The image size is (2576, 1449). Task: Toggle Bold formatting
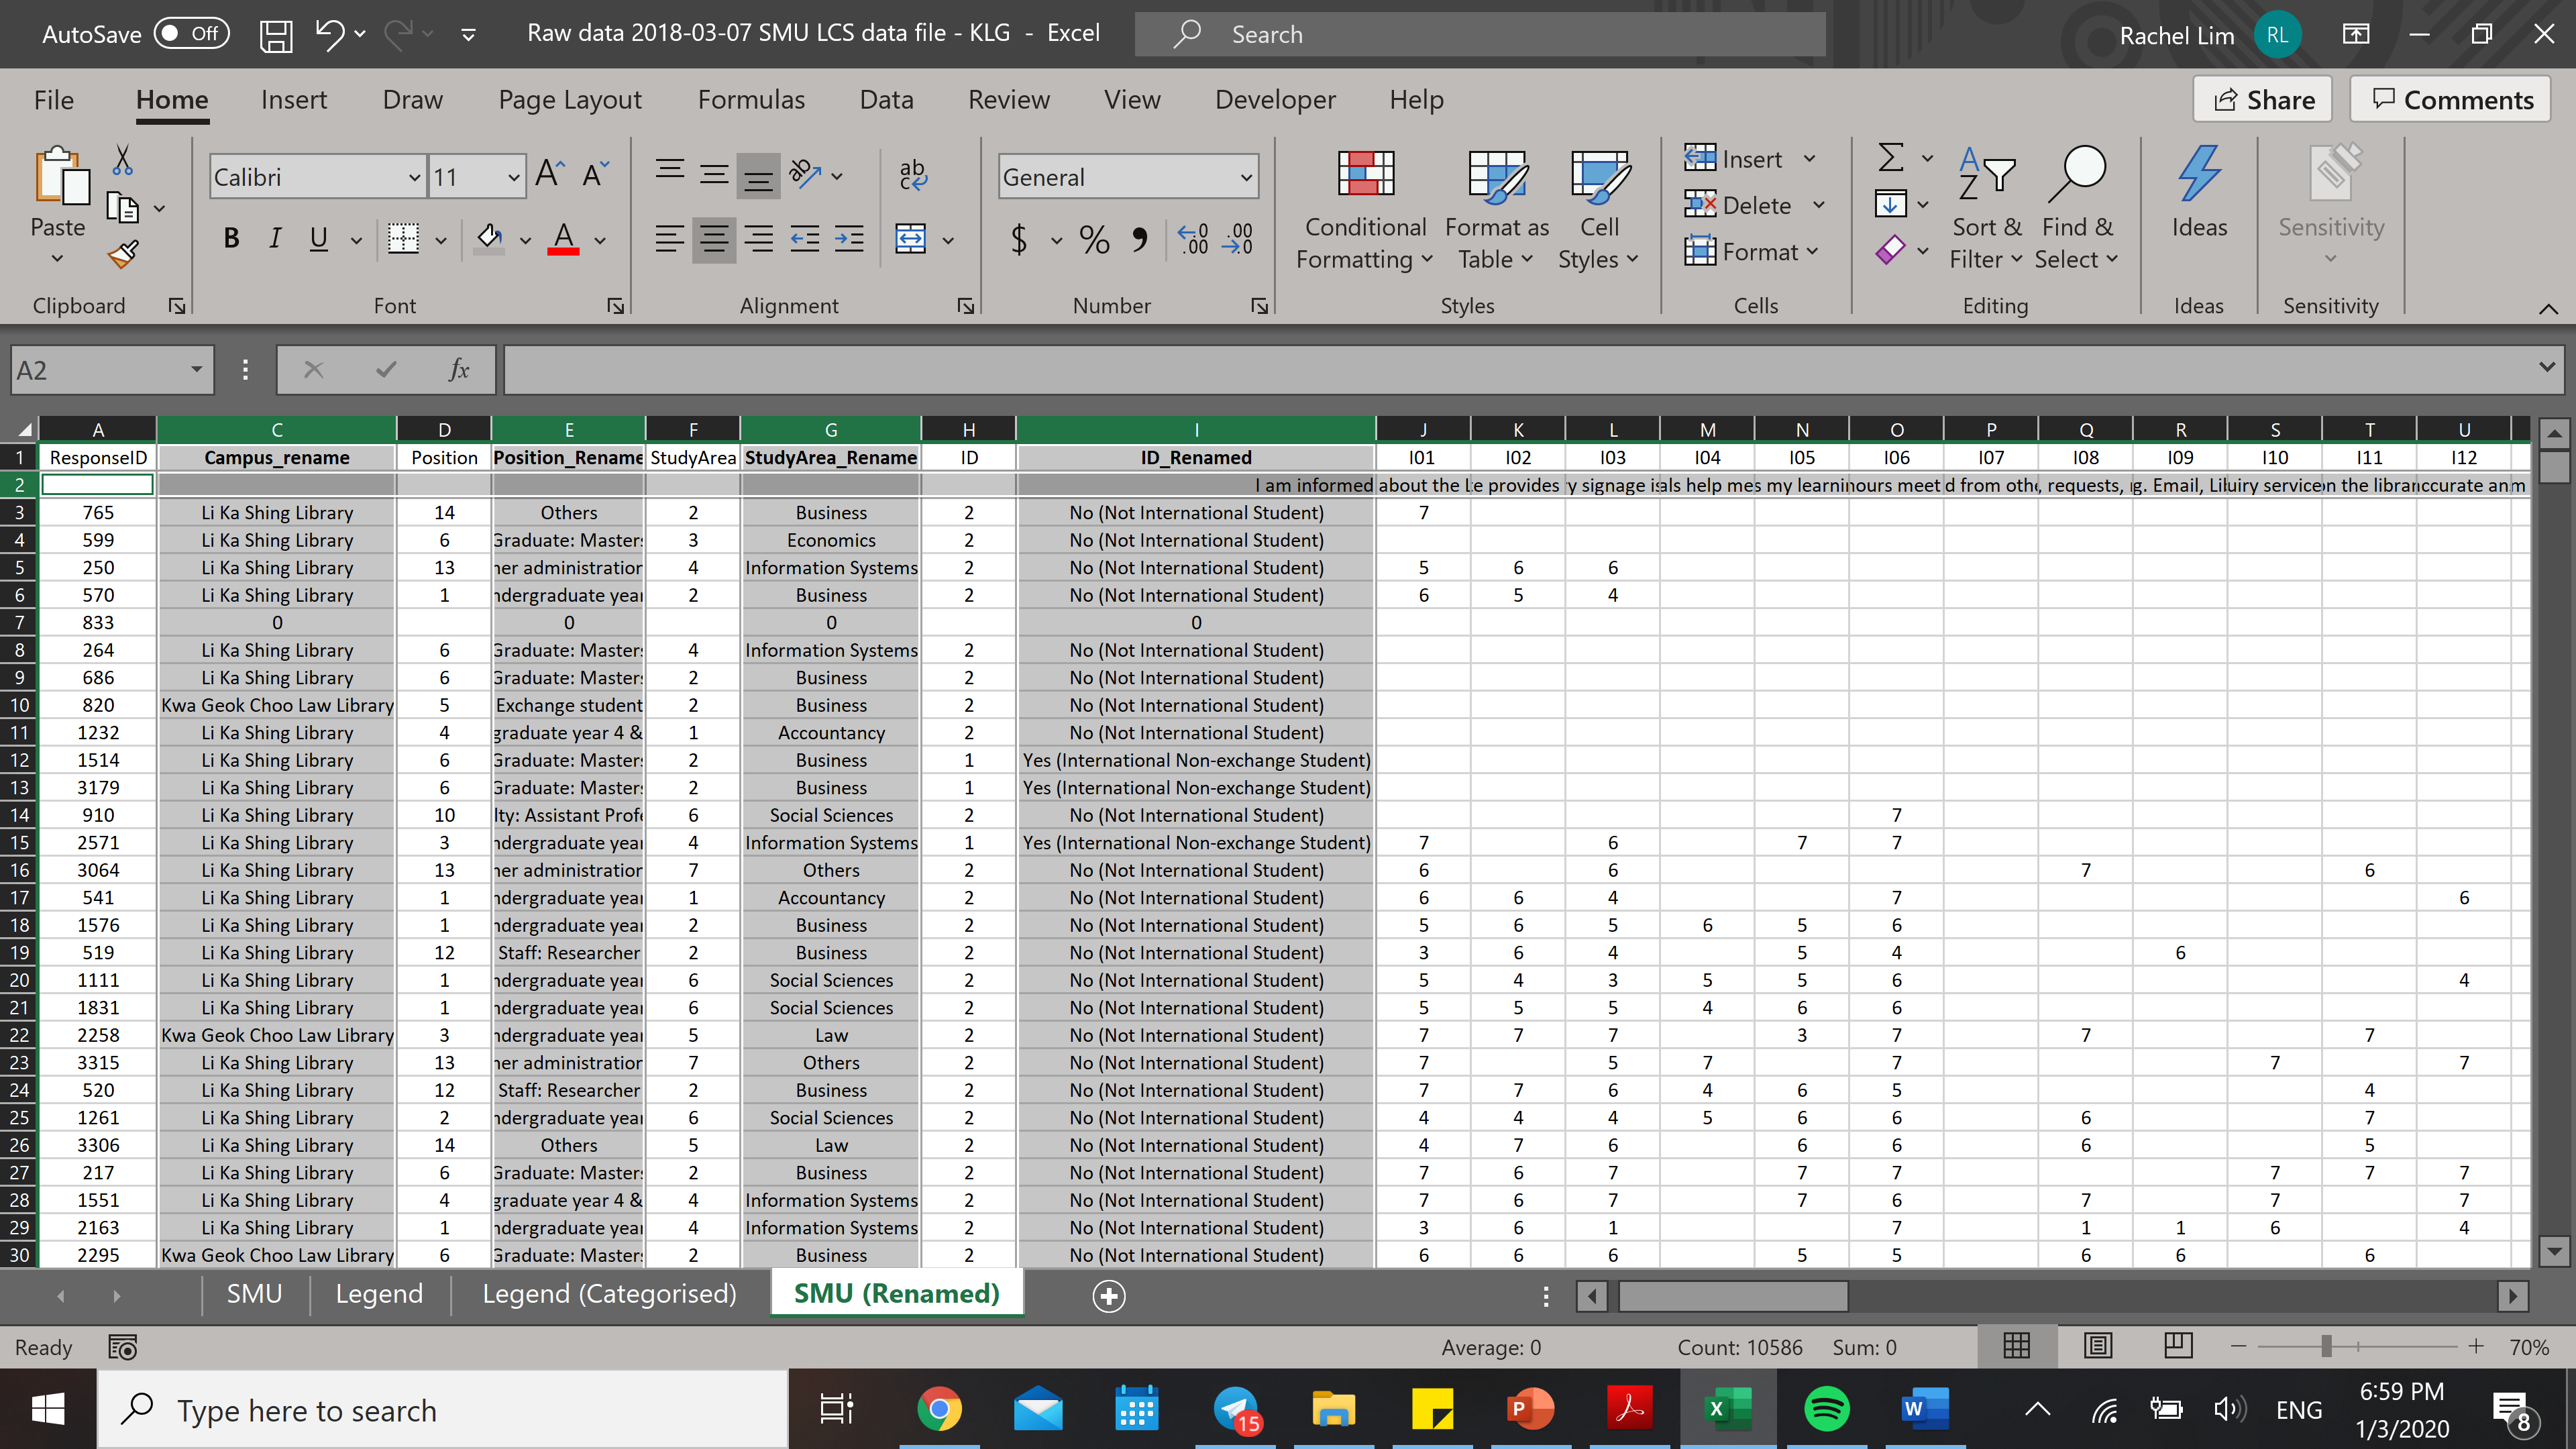[x=231, y=239]
